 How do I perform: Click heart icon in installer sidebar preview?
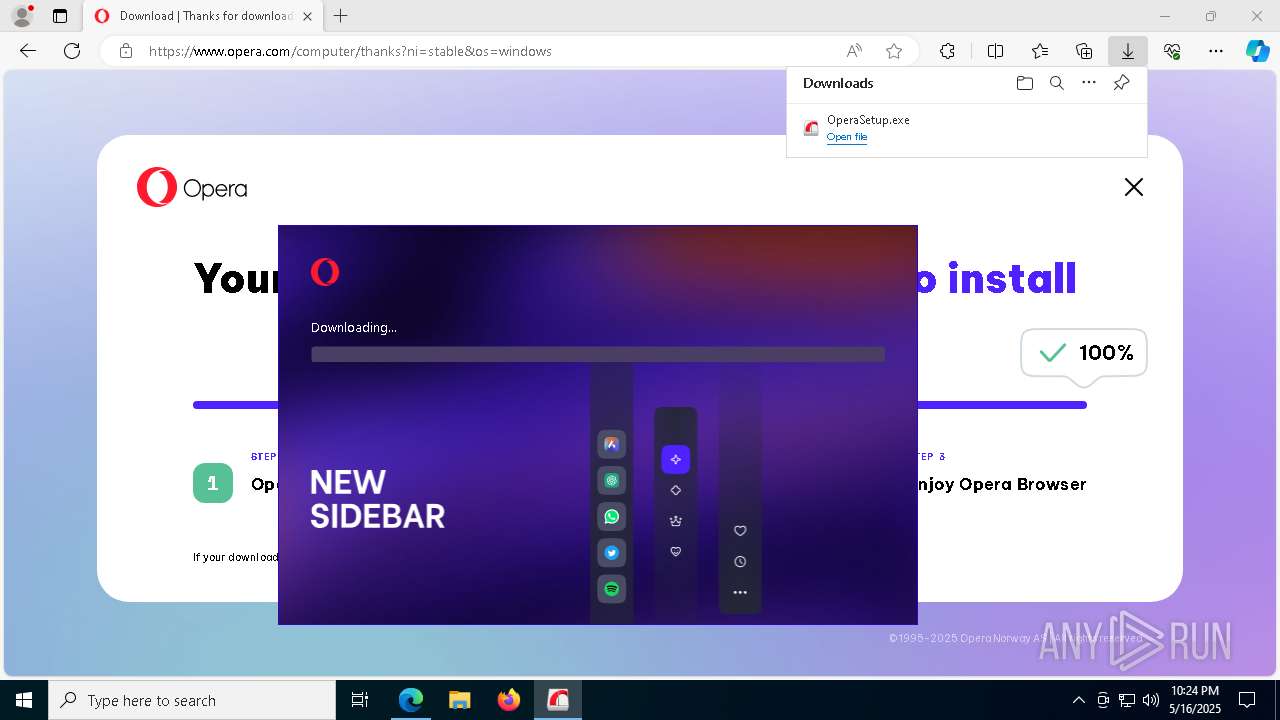(x=740, y=531)
